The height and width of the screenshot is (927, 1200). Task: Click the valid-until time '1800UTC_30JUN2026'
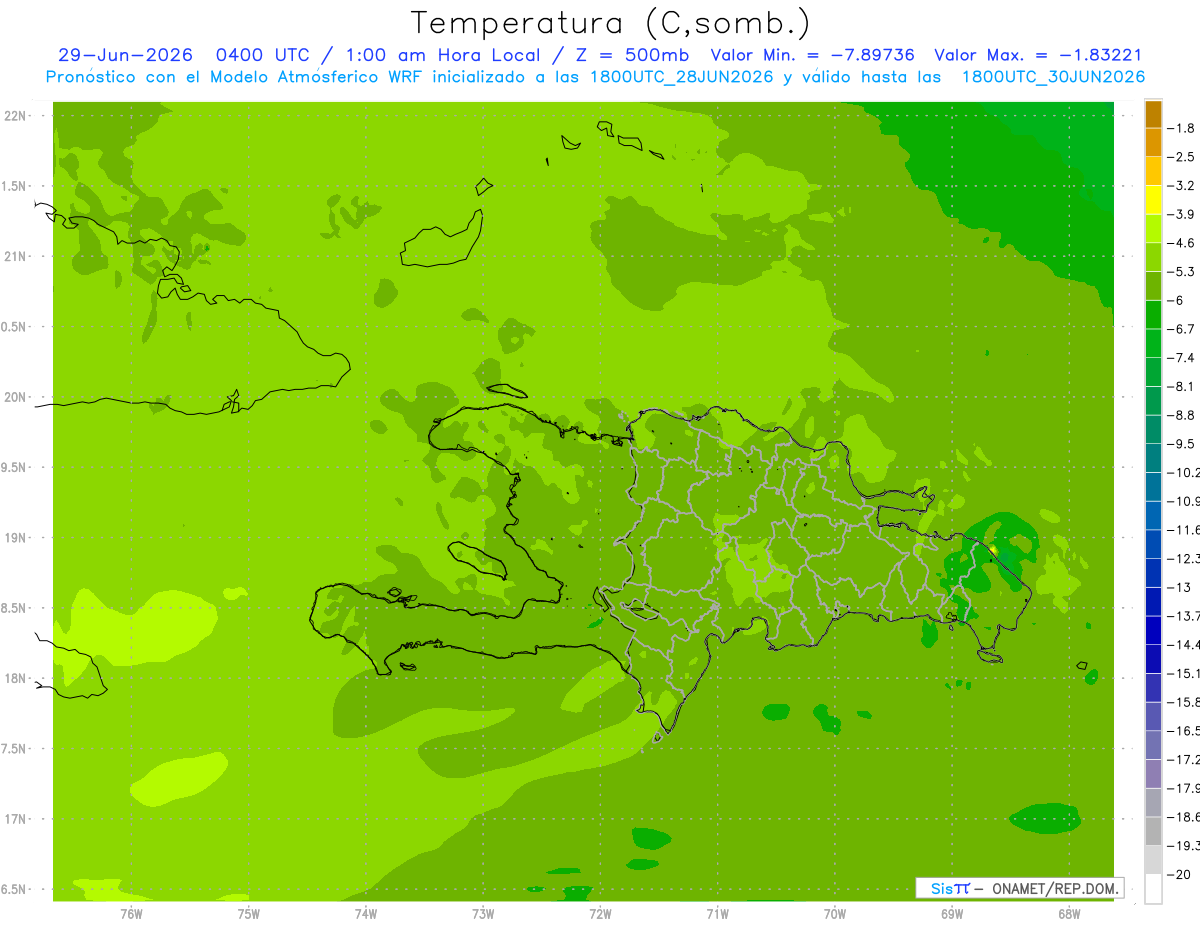click(1053, 77)
